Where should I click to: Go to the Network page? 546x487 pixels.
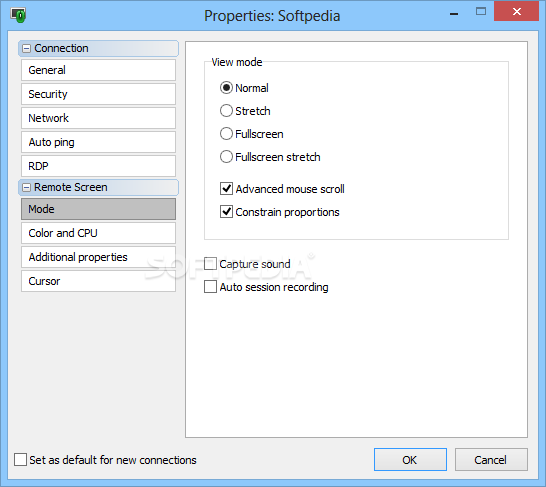click(x=98, y=118)
